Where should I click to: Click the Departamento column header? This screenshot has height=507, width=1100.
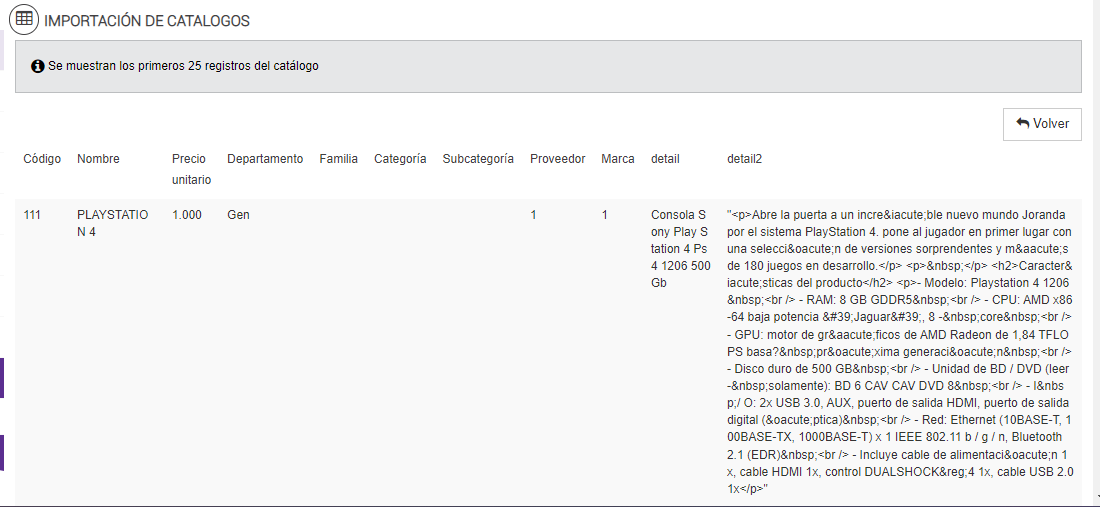point(265,159)
